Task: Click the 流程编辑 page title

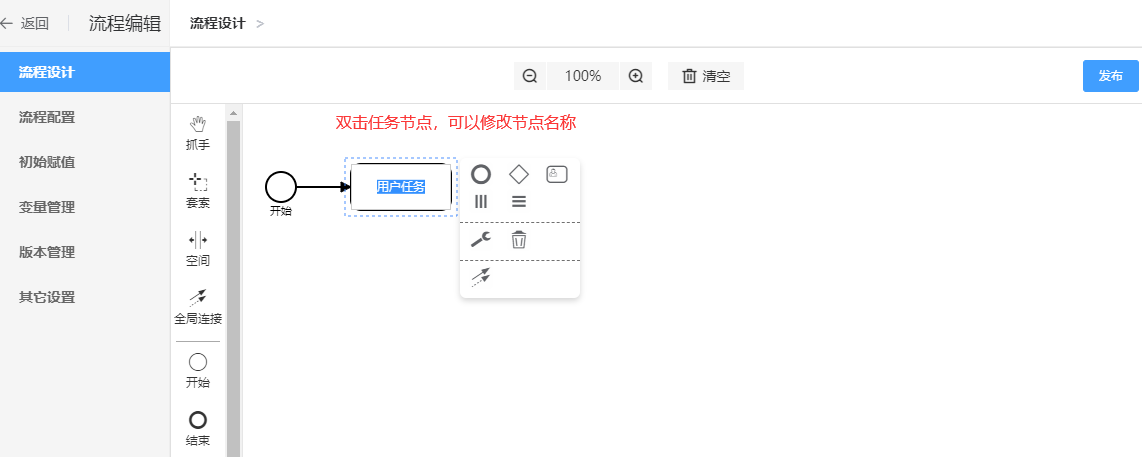Action: [125, 23]
